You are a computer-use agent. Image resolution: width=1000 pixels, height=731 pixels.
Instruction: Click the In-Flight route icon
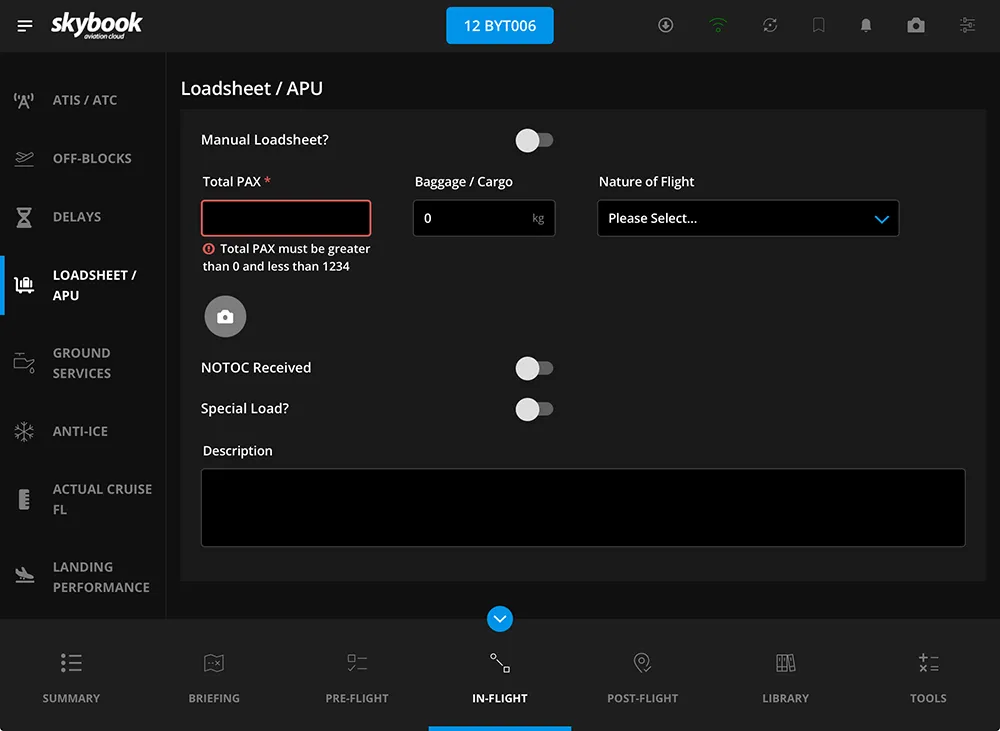pyautogui.click(x=499, y=663)
